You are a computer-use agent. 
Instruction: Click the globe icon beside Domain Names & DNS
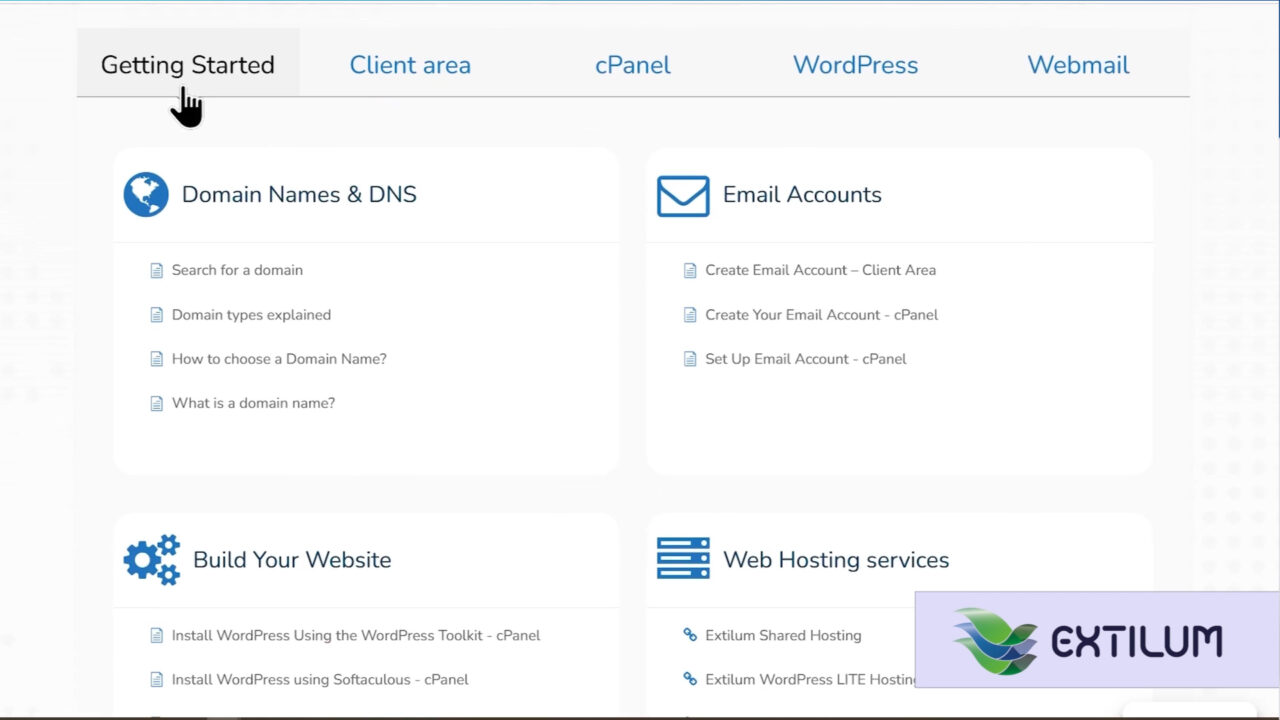coord(146,194)
